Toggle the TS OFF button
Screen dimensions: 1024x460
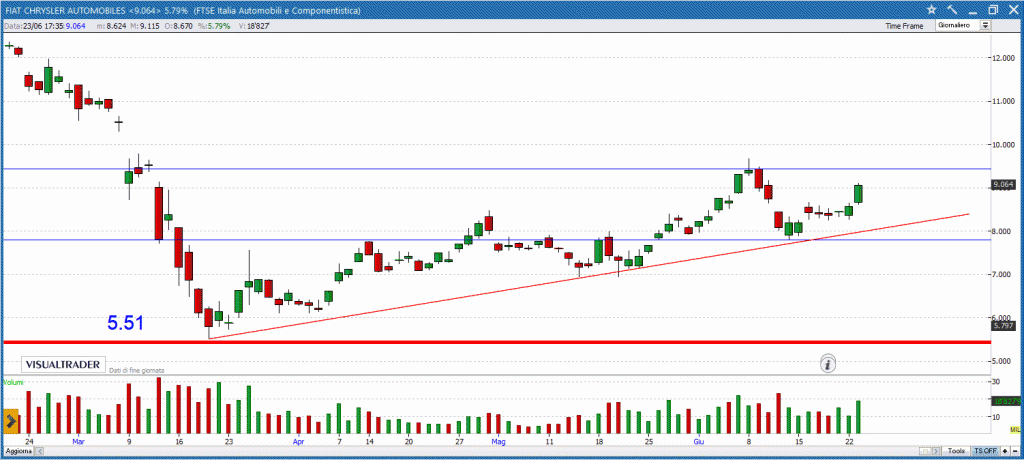point(985,452)
